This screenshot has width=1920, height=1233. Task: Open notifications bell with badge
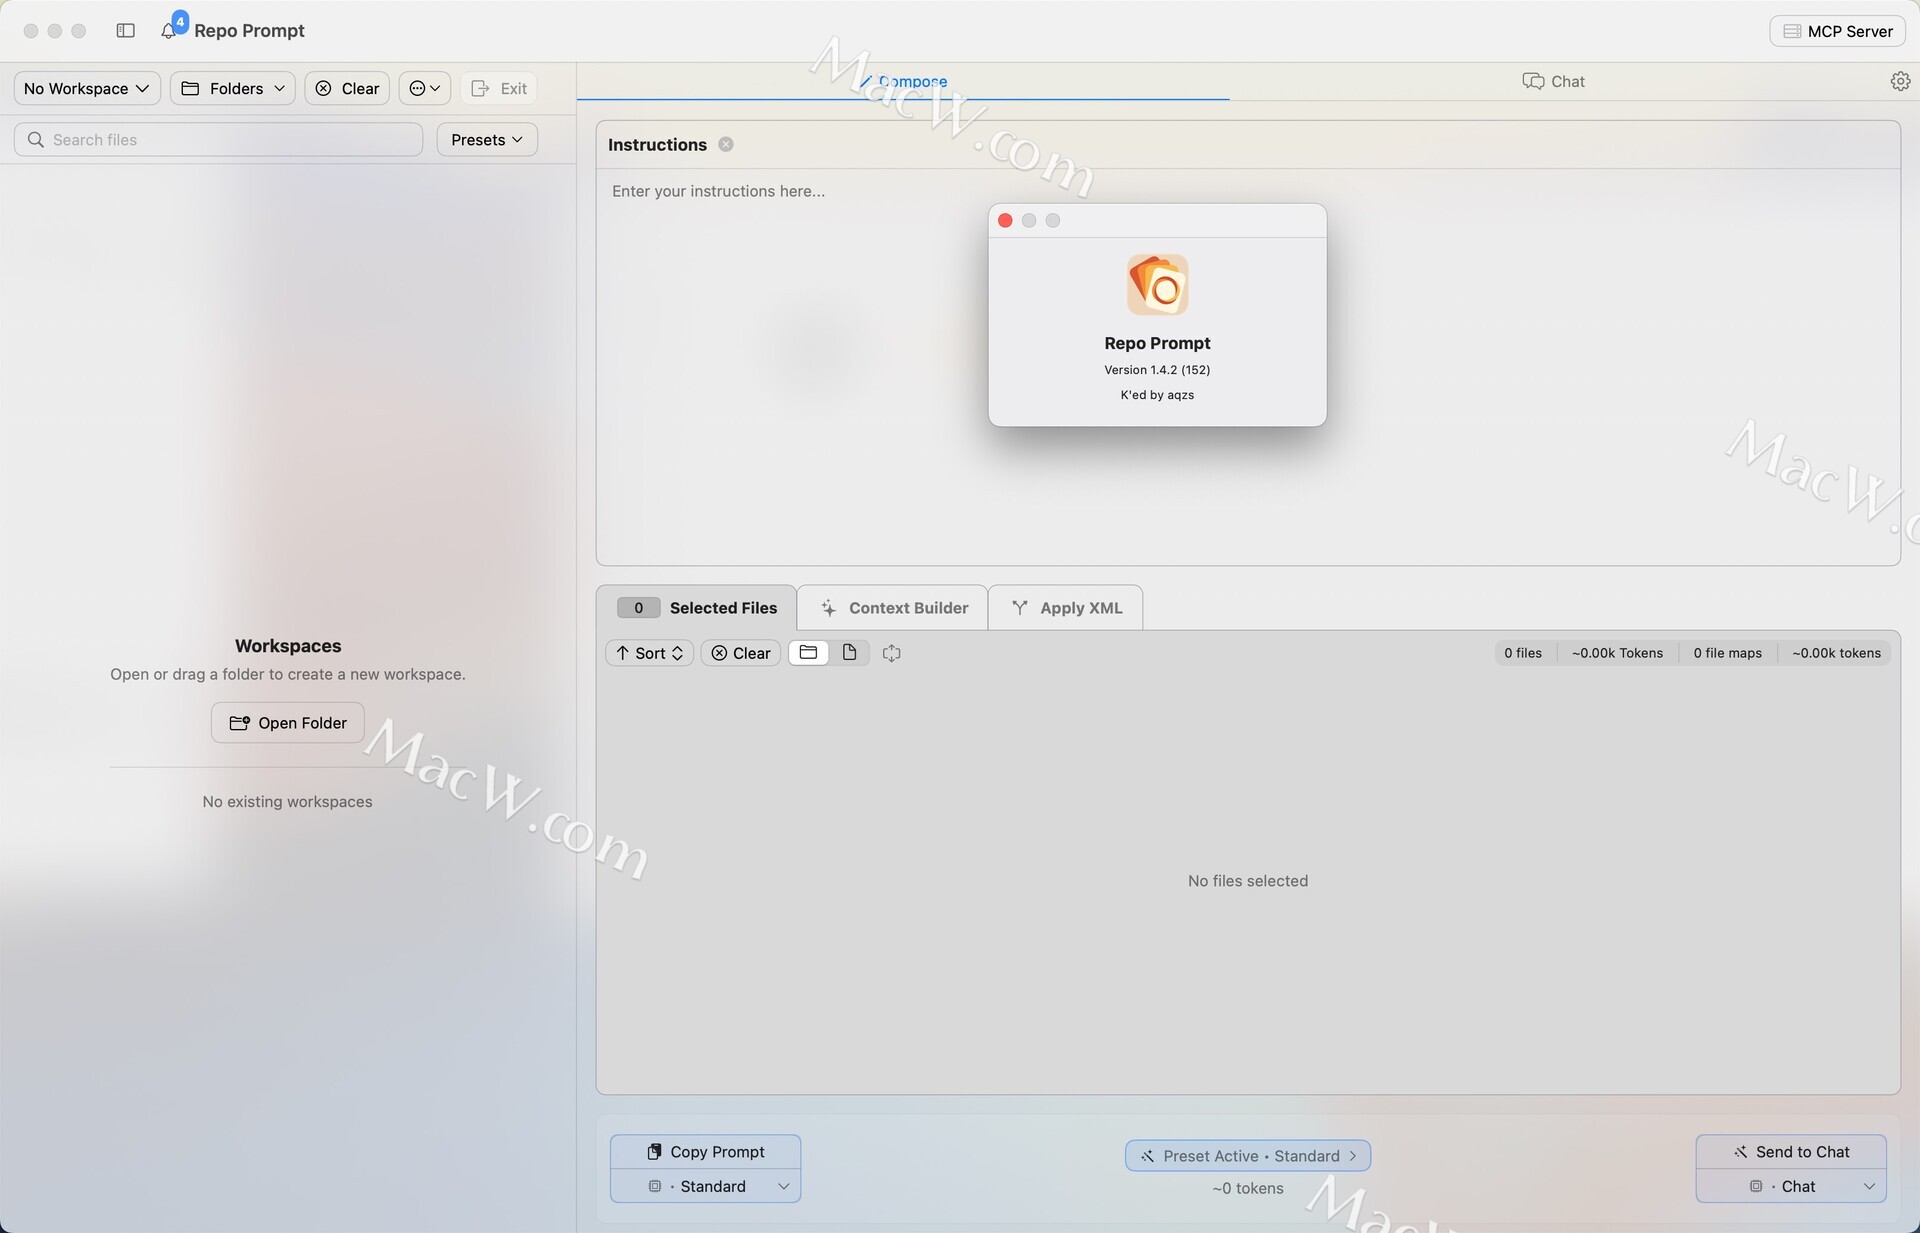170,30
